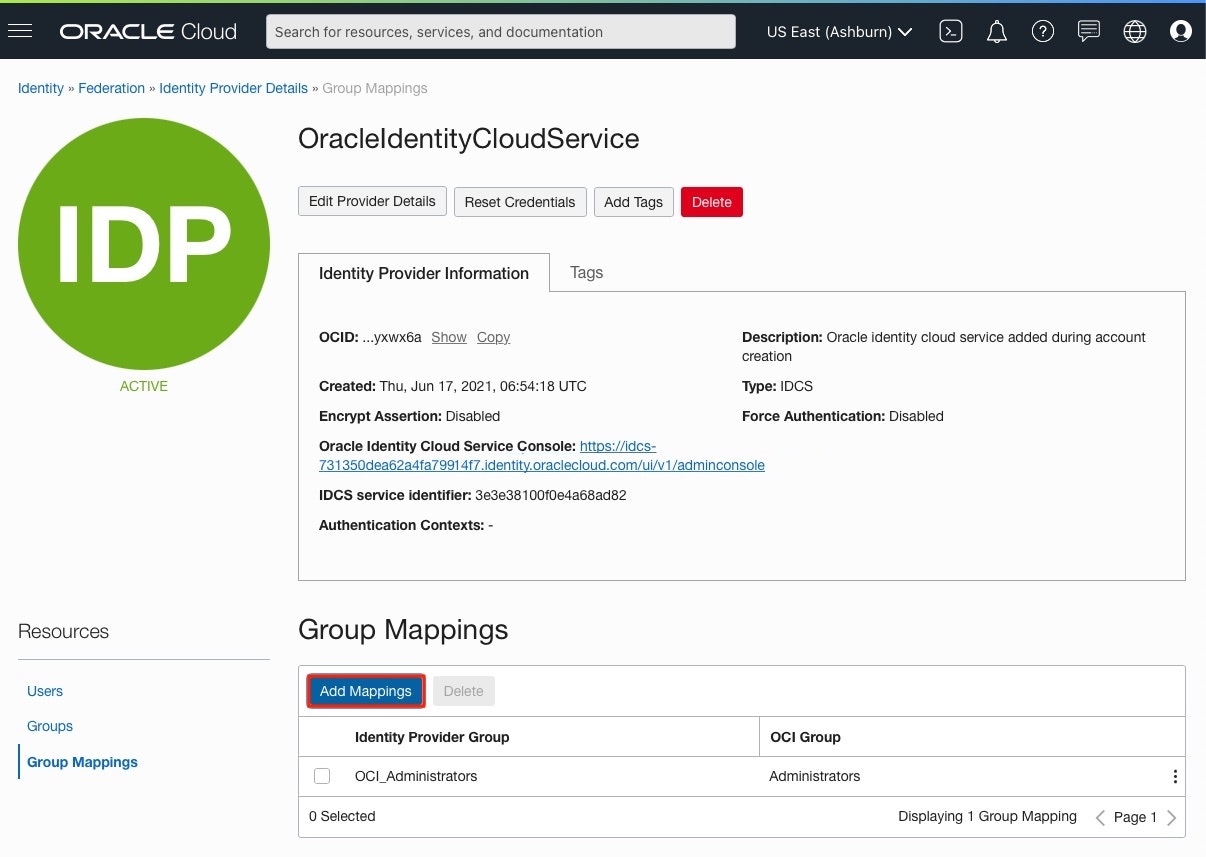This screenshot has width=1206, height=857.
Task: Open the US East (Ashburn) region dropdown
Action: (839, 31)
